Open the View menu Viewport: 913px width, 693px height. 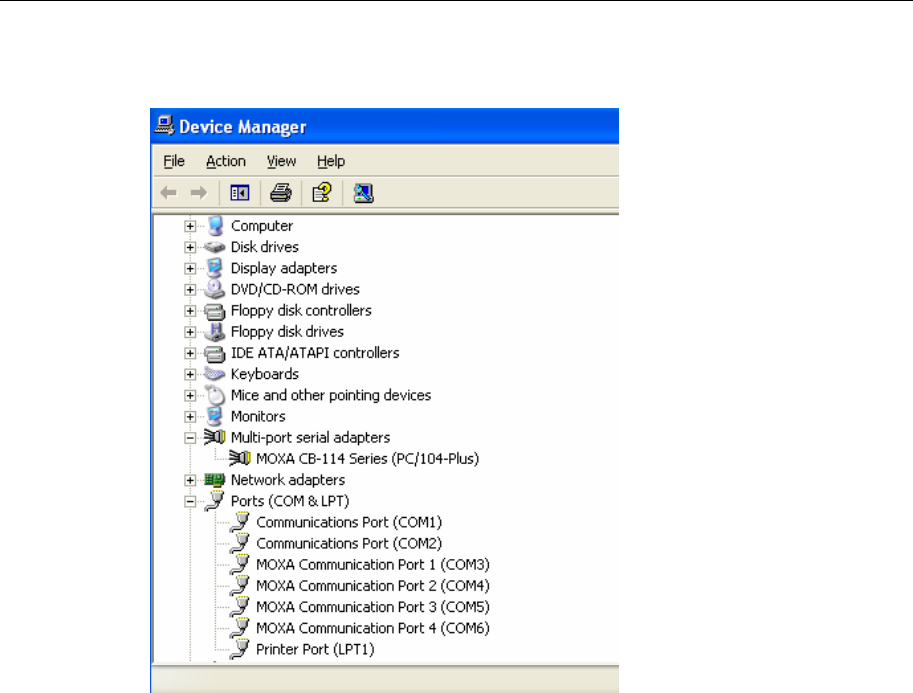click(x=281, y=161)
